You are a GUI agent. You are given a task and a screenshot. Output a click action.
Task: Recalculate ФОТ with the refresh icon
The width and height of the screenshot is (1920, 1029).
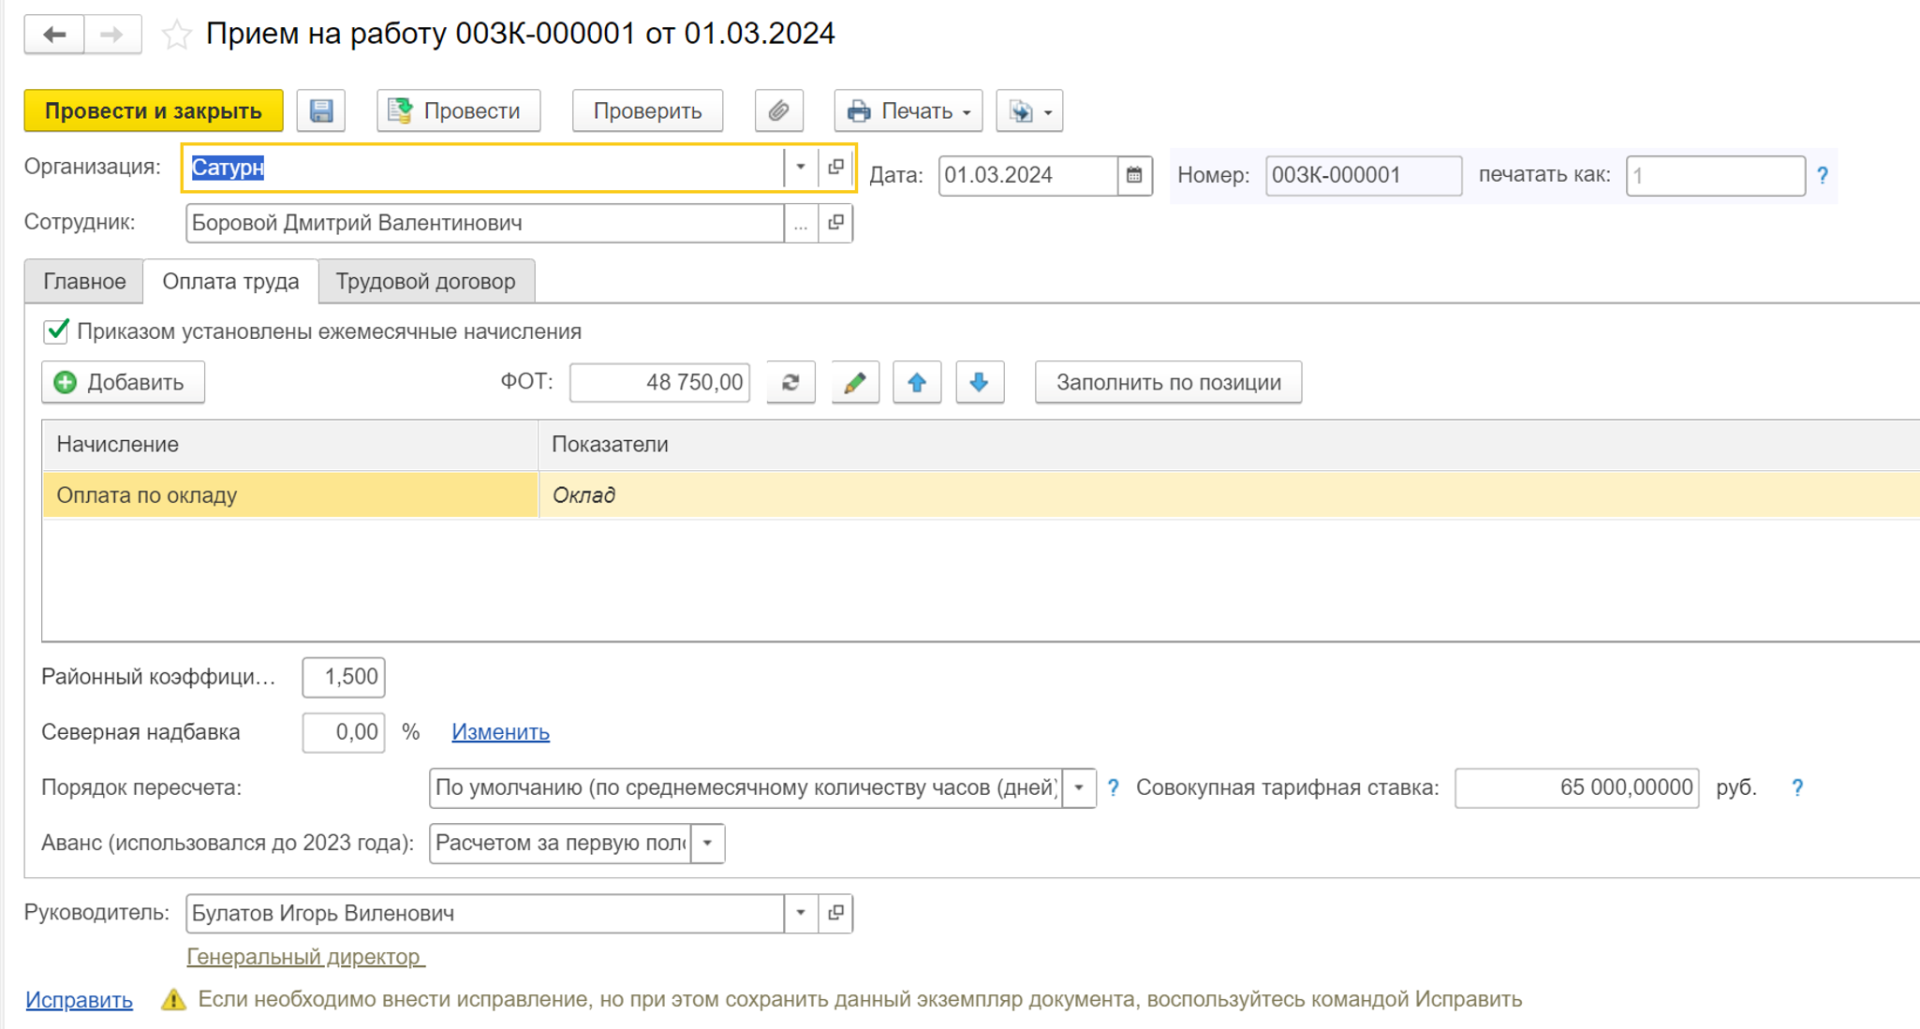(791, 382)
